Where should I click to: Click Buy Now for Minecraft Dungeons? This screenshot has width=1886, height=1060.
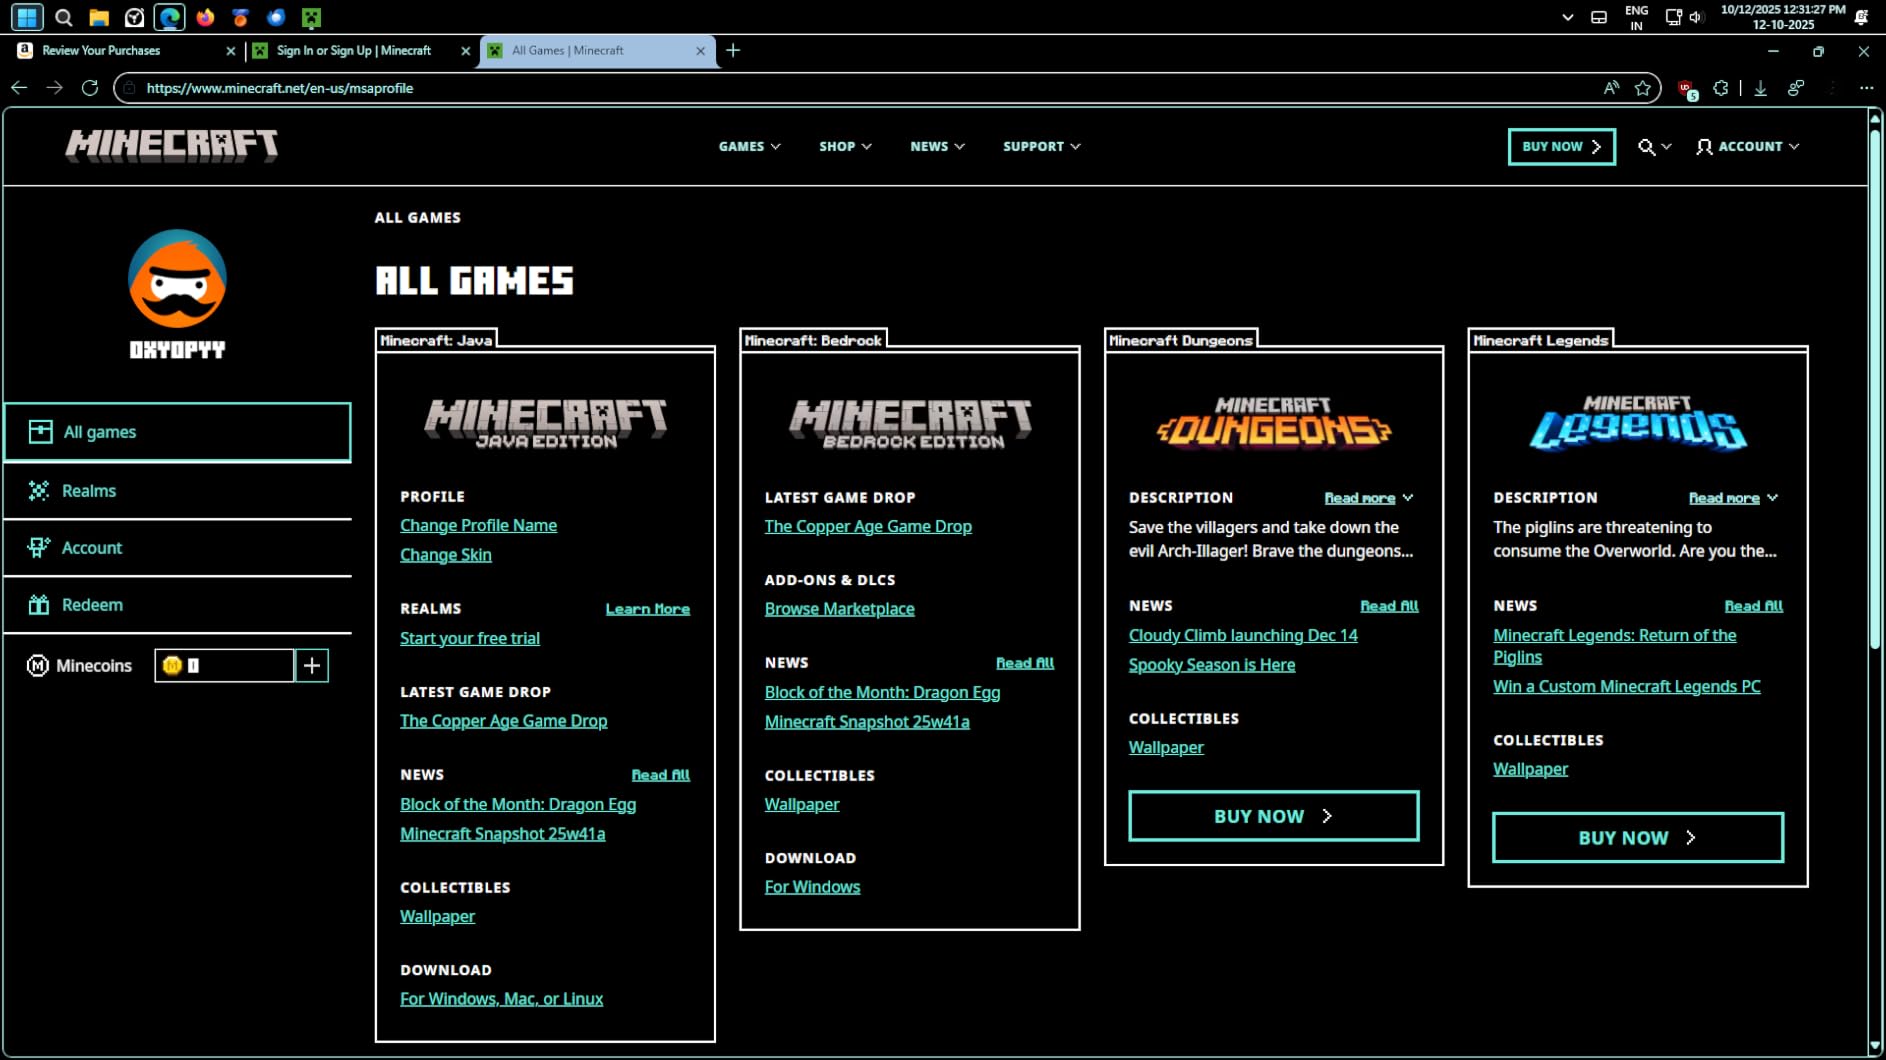point(1272,816)
